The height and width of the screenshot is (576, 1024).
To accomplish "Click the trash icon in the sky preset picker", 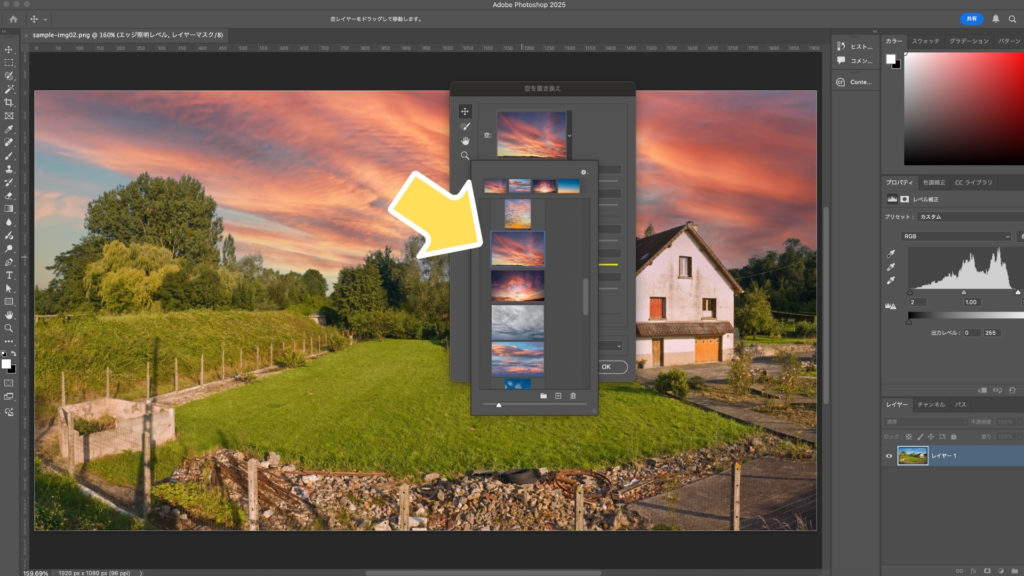I will pyautogui.click(x=573, y=396).
